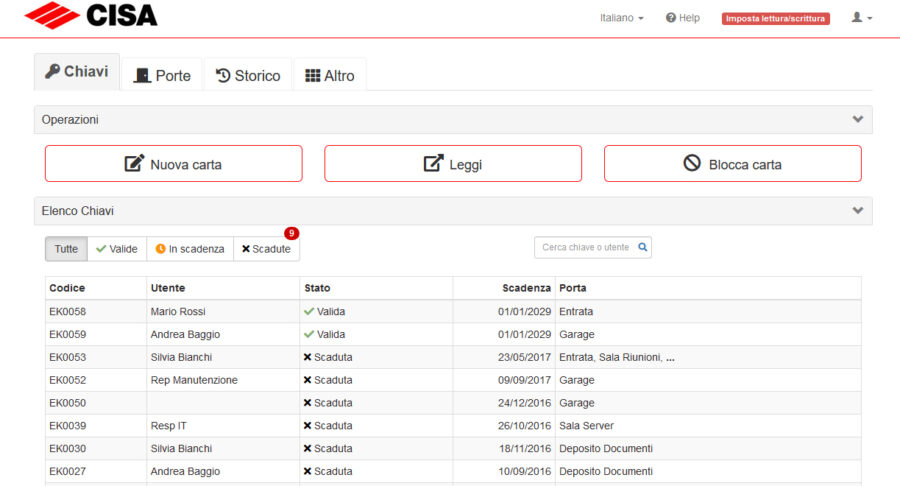The image size is (900, 486).
Task: Click the CISA logo
Action: (91, 15)
